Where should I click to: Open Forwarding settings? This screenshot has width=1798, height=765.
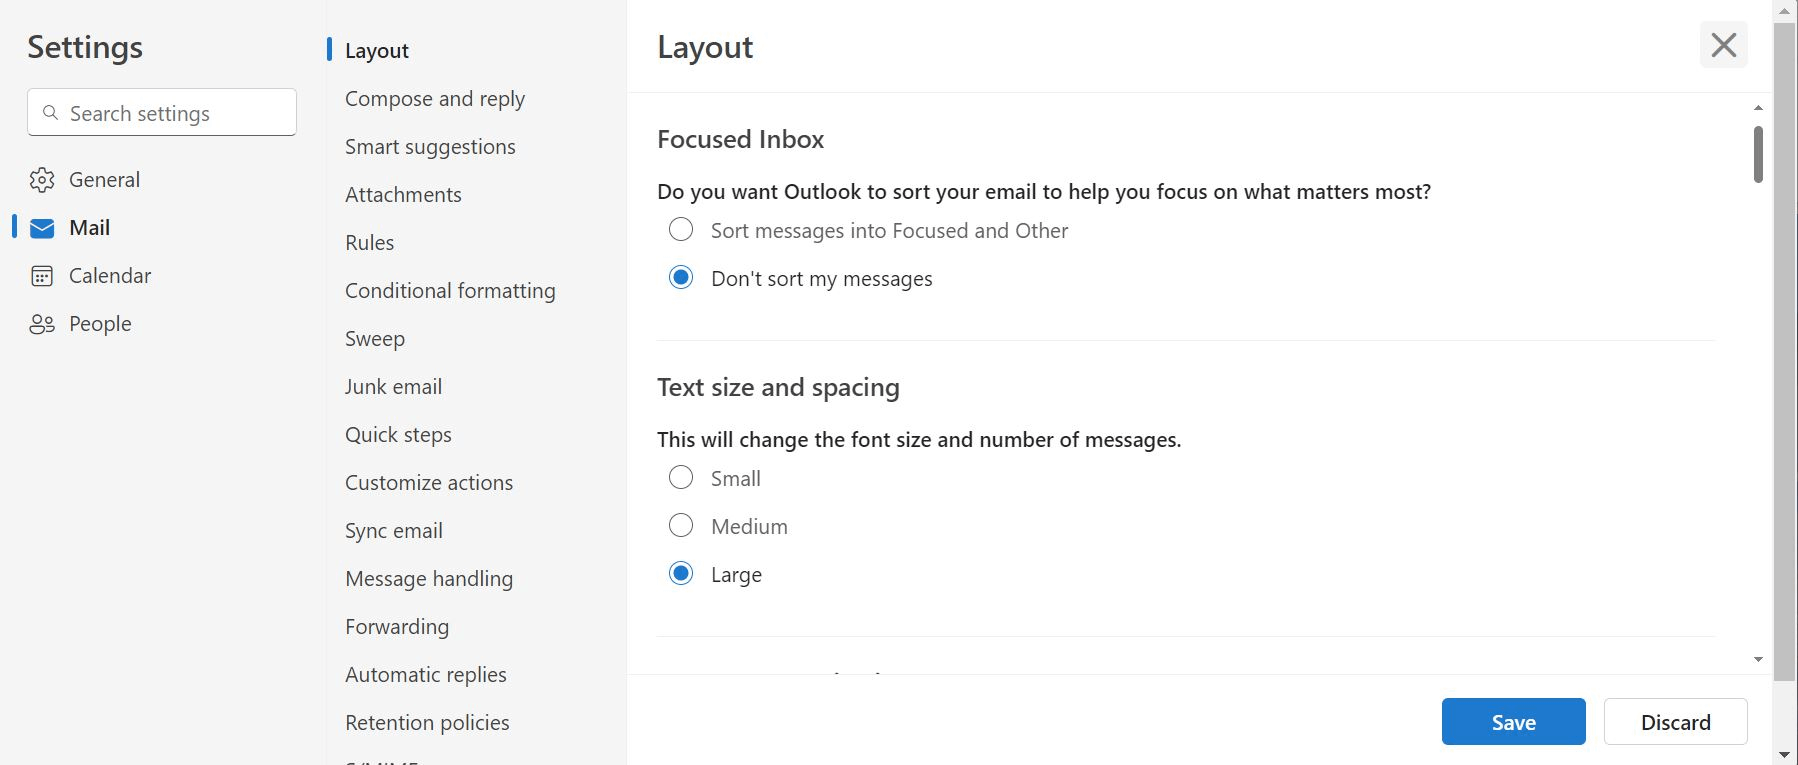click(397, 626)
